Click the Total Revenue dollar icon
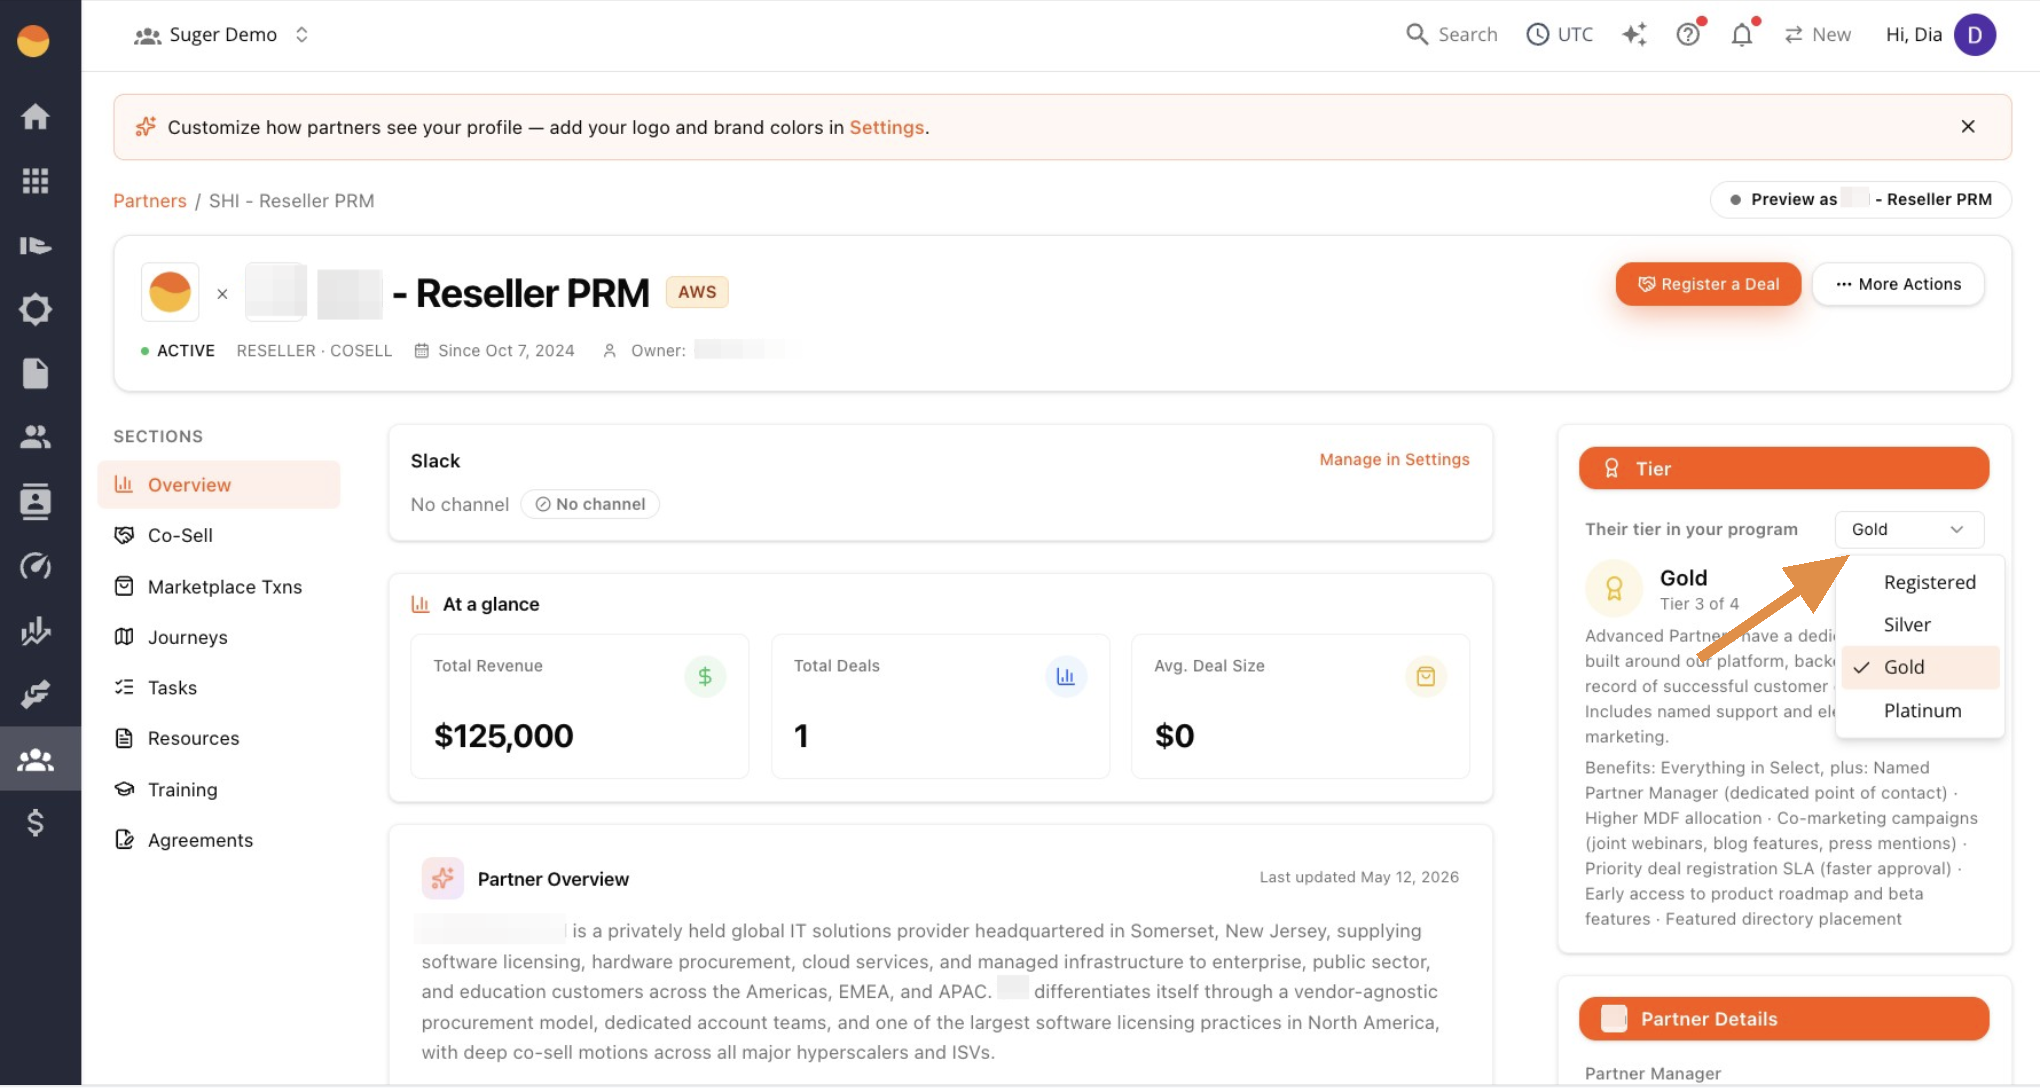Viewport: 2040px width, 1088px height. pos(705,677)
